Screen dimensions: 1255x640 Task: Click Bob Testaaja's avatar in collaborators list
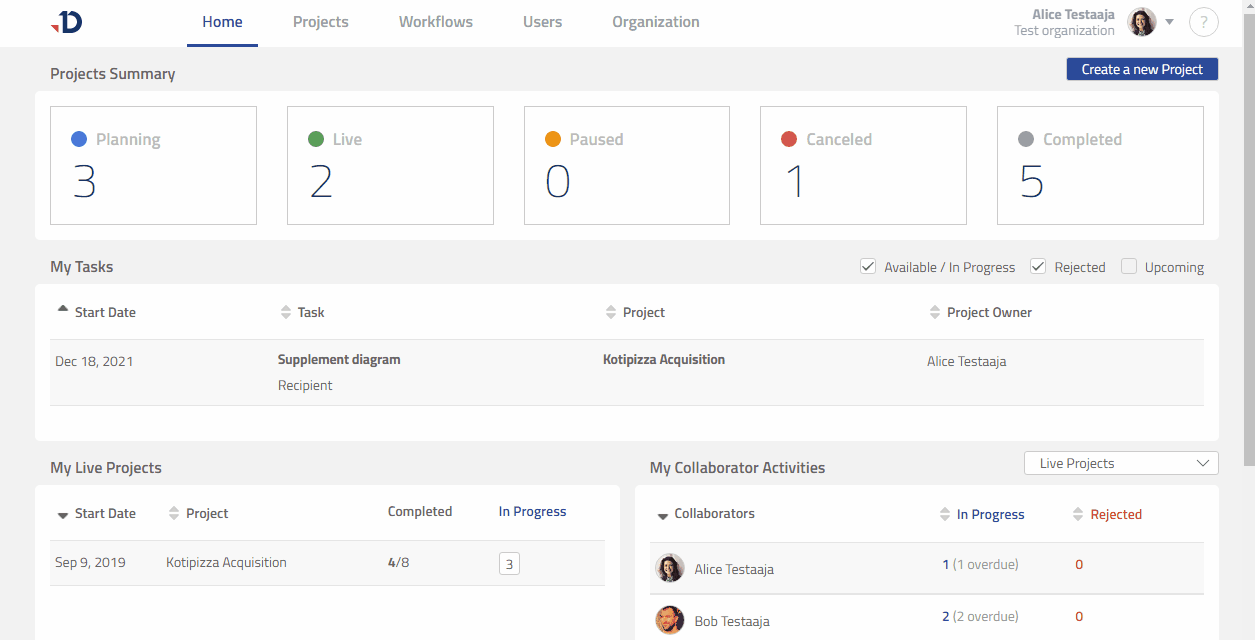pos(669,620)
